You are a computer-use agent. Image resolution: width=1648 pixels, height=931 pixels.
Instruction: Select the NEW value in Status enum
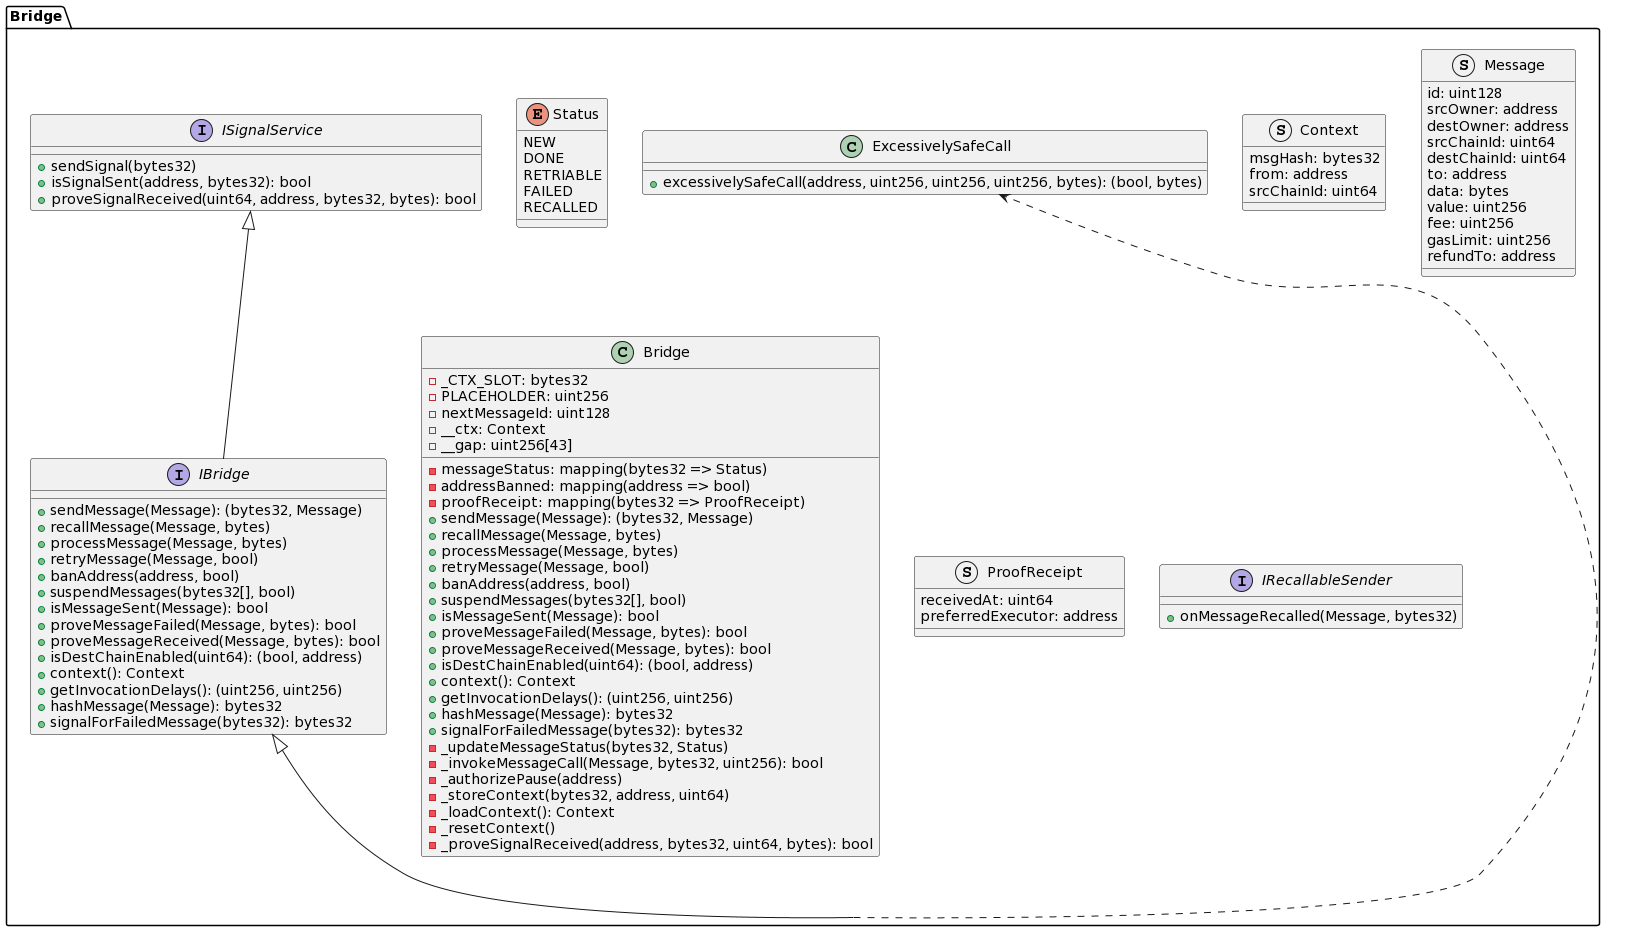point(539,143)
